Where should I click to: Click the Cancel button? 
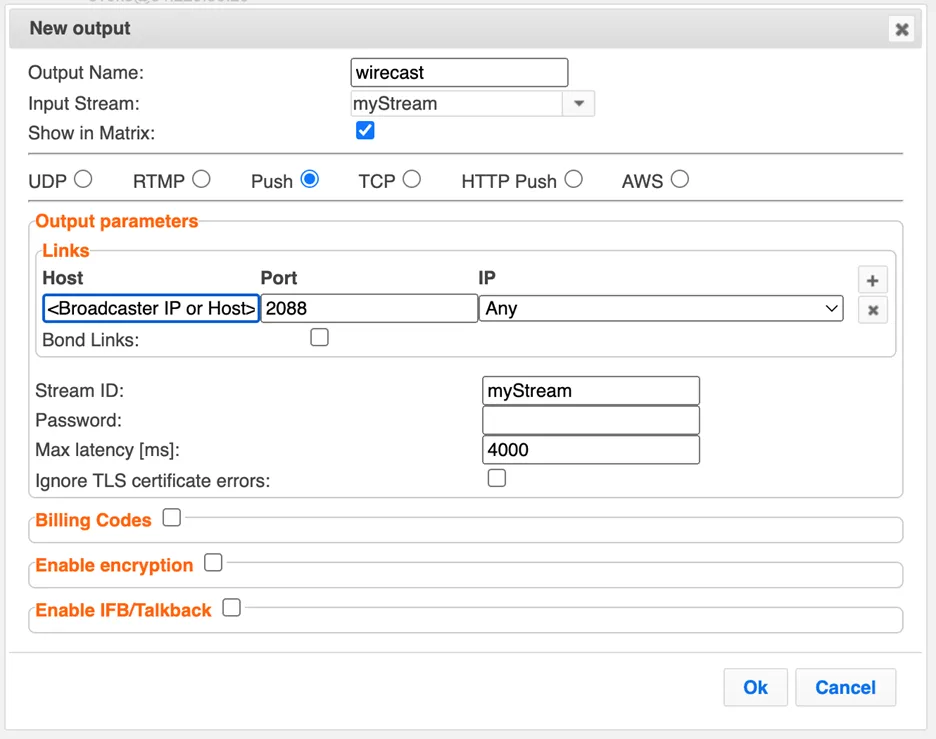(x=845, y=687)
